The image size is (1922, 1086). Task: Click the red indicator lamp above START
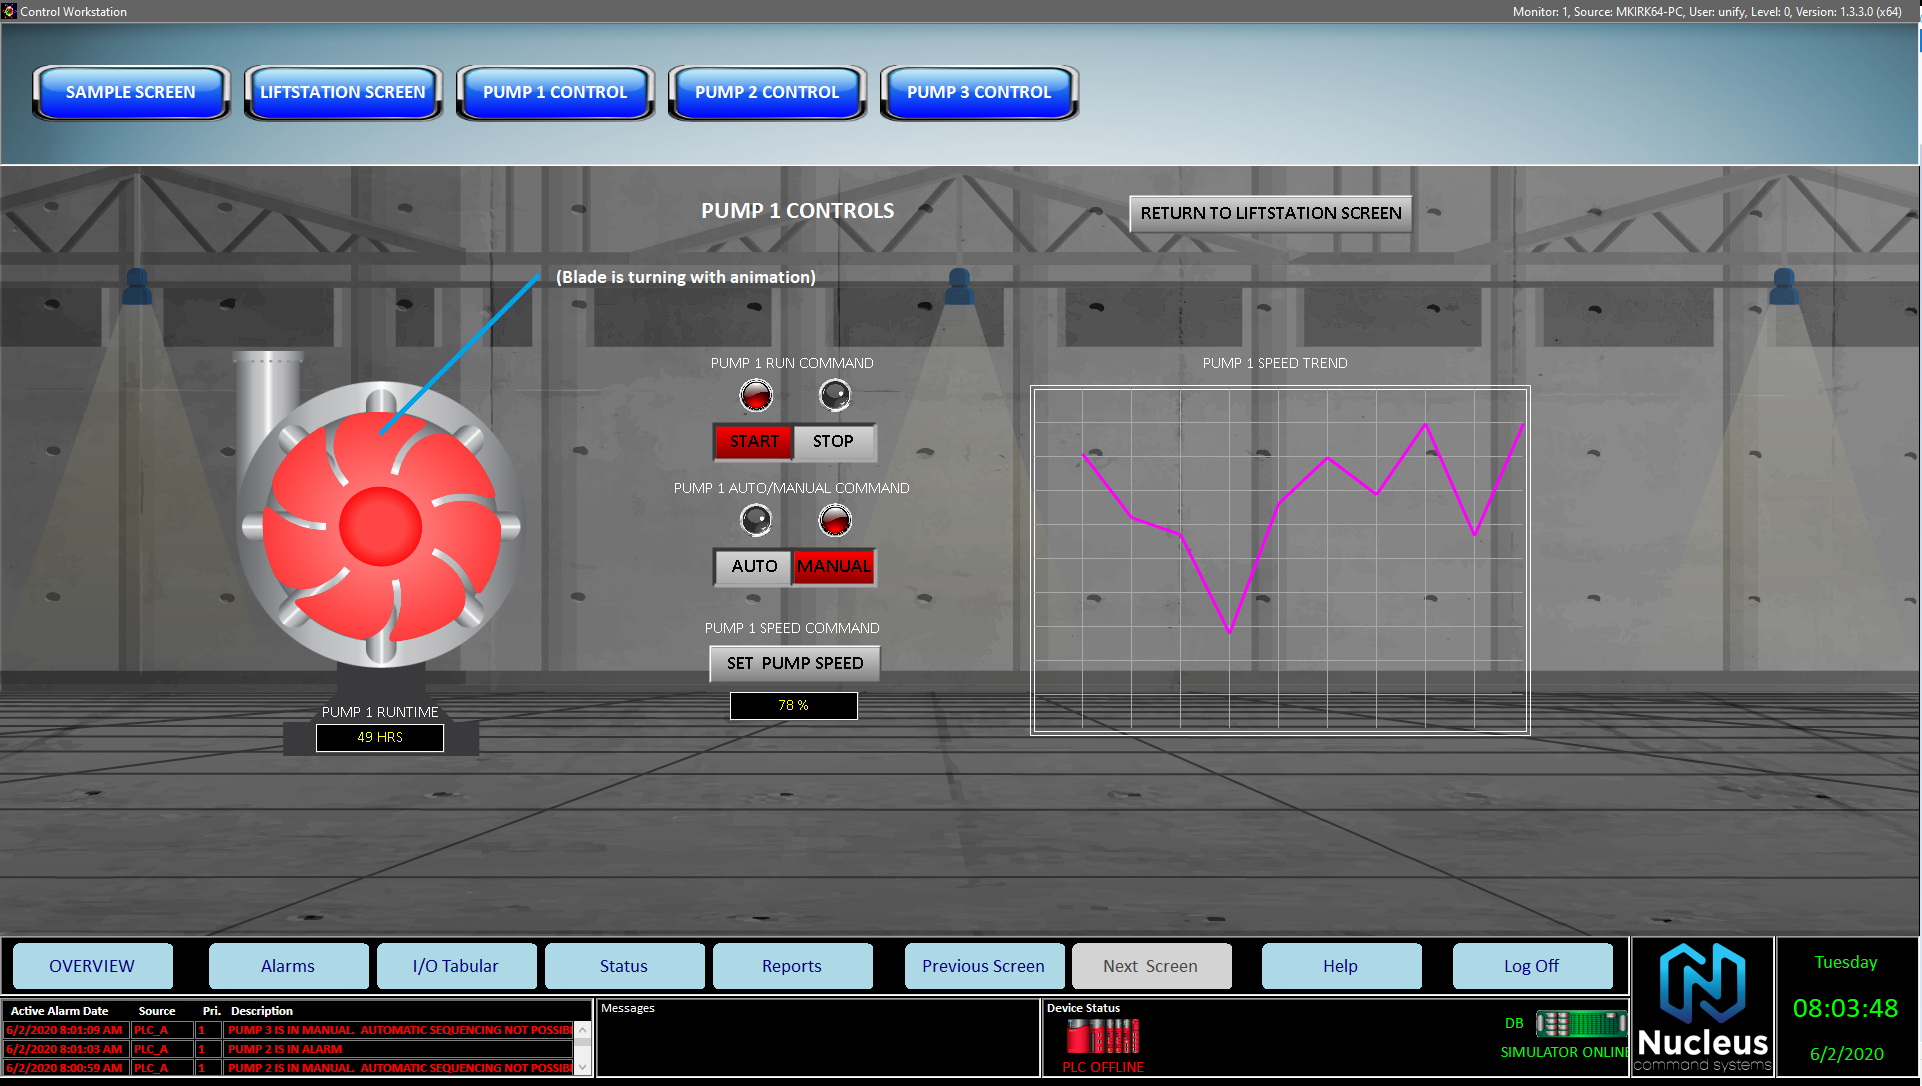coord(756,396)
